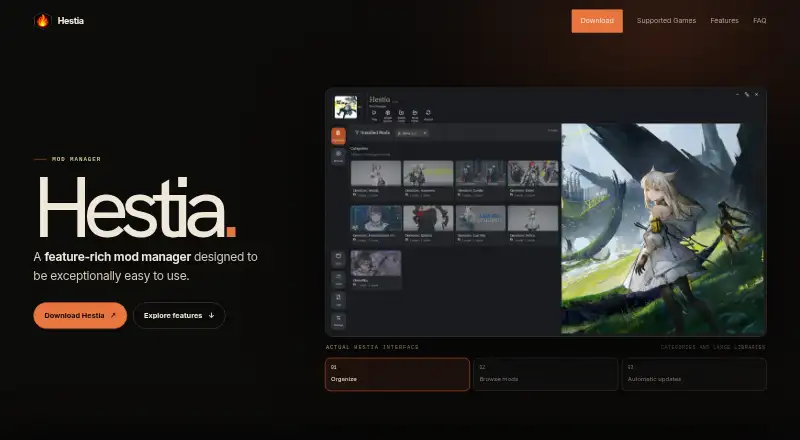Click the down arrow on Explore features
The image size is (800, 440).
point(211,315)
